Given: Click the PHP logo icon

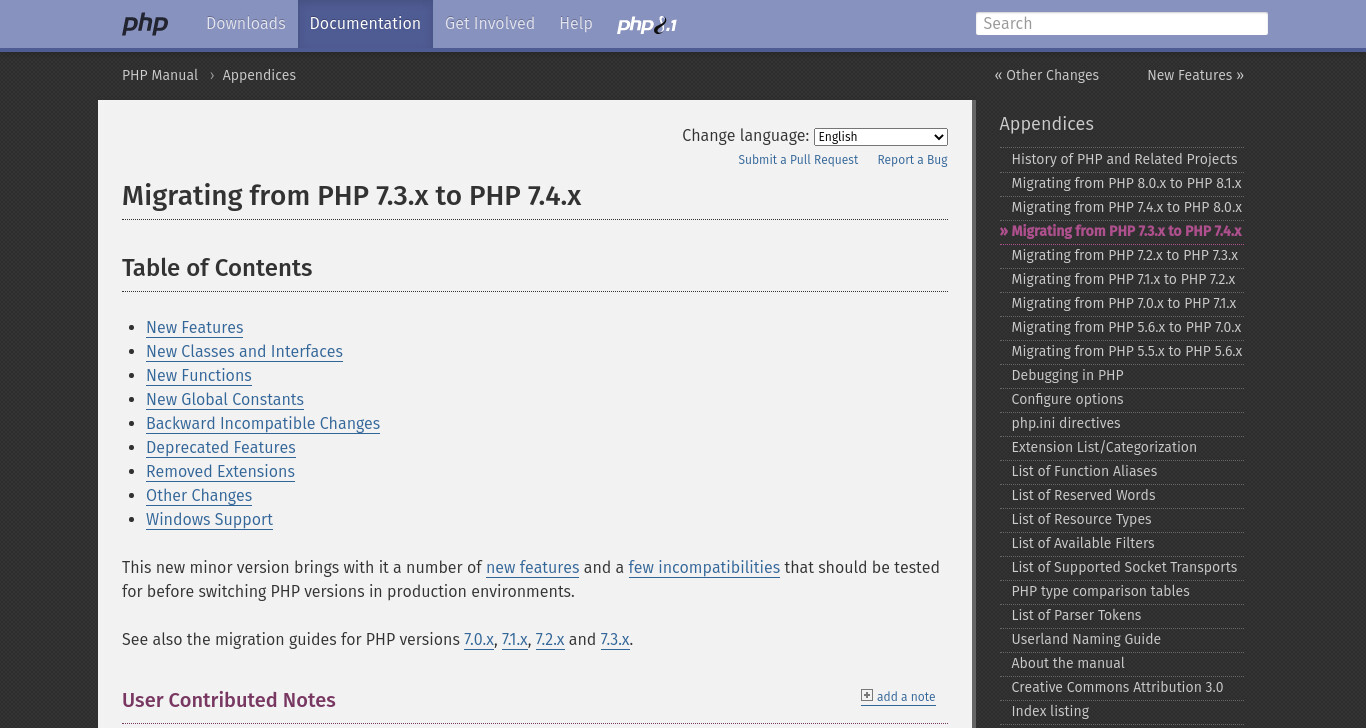Looking at the screenshot, I should point(145,24).
